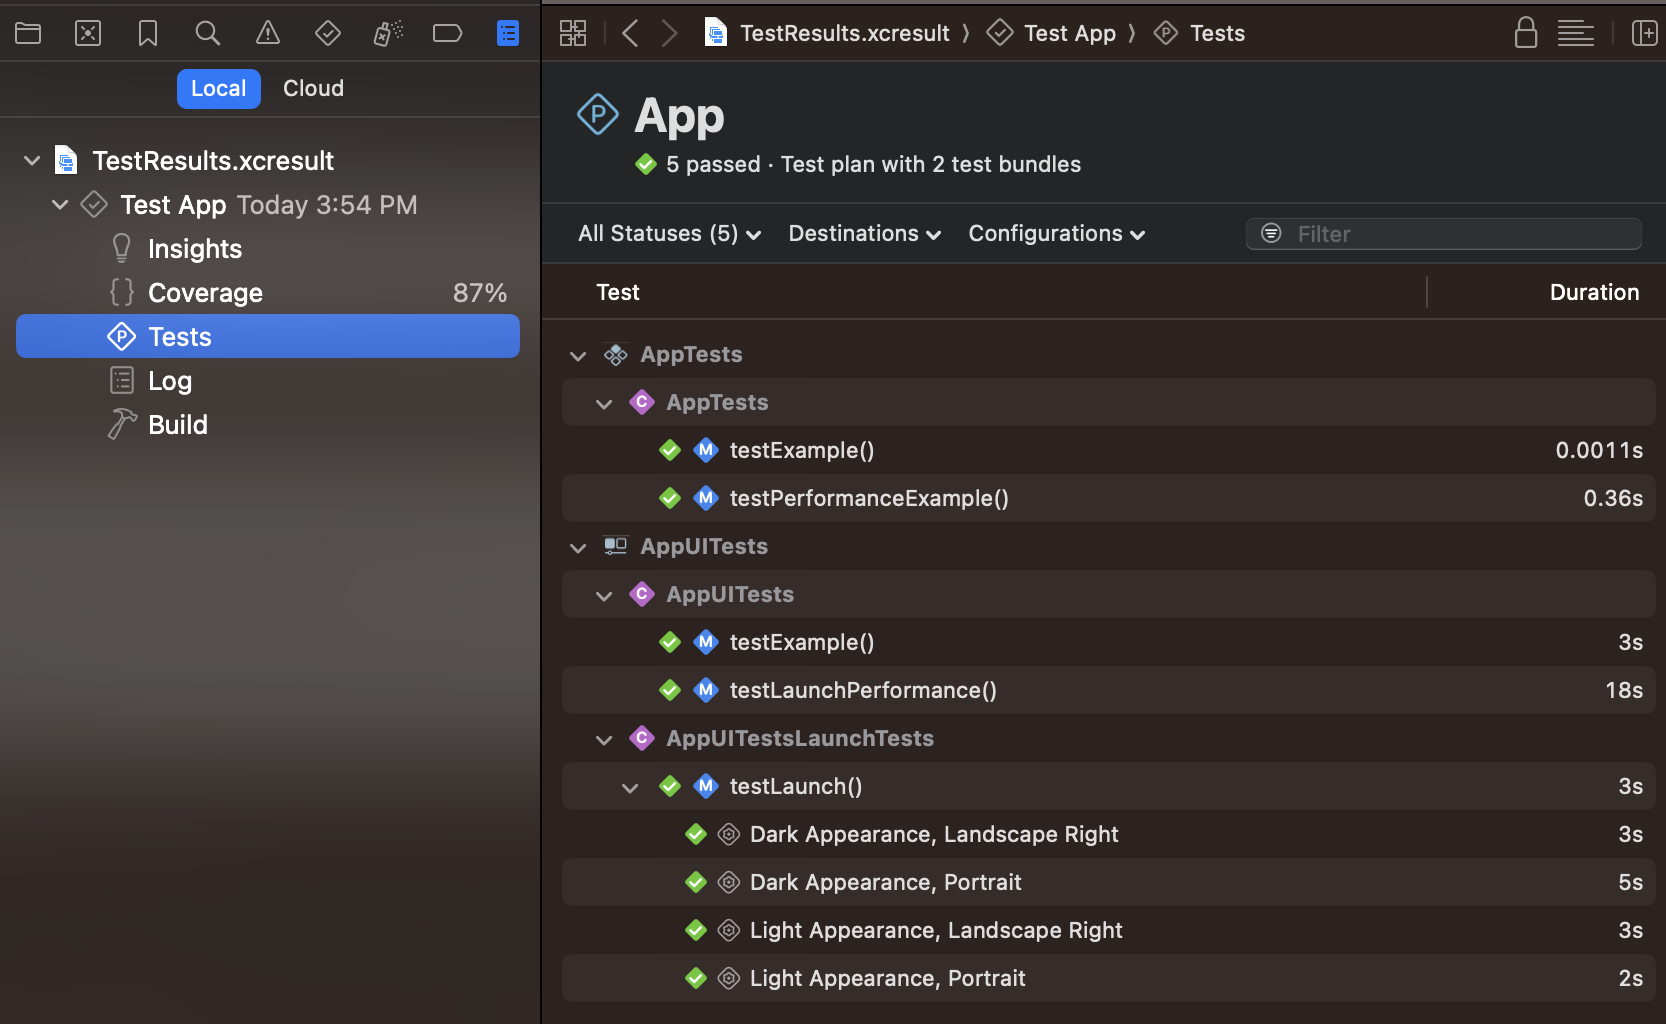Click the green check beside testPerformanceExample()
The width and height of the screenshot is (1666, 1024).
coord(670,498)
